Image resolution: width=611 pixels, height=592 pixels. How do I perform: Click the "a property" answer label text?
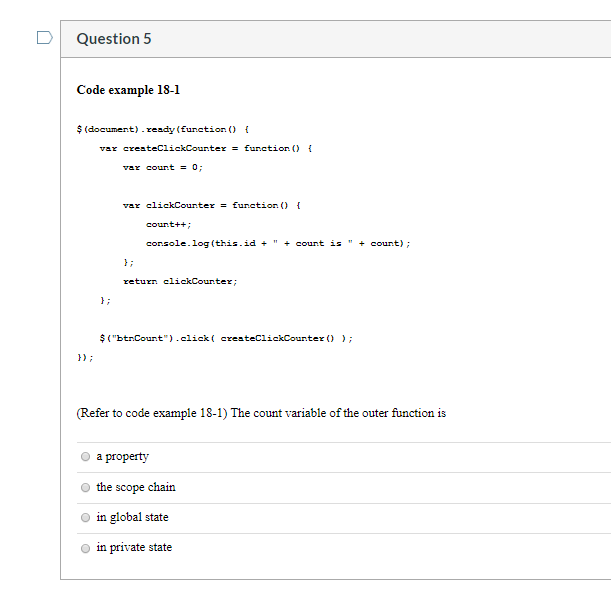(122, 456)
